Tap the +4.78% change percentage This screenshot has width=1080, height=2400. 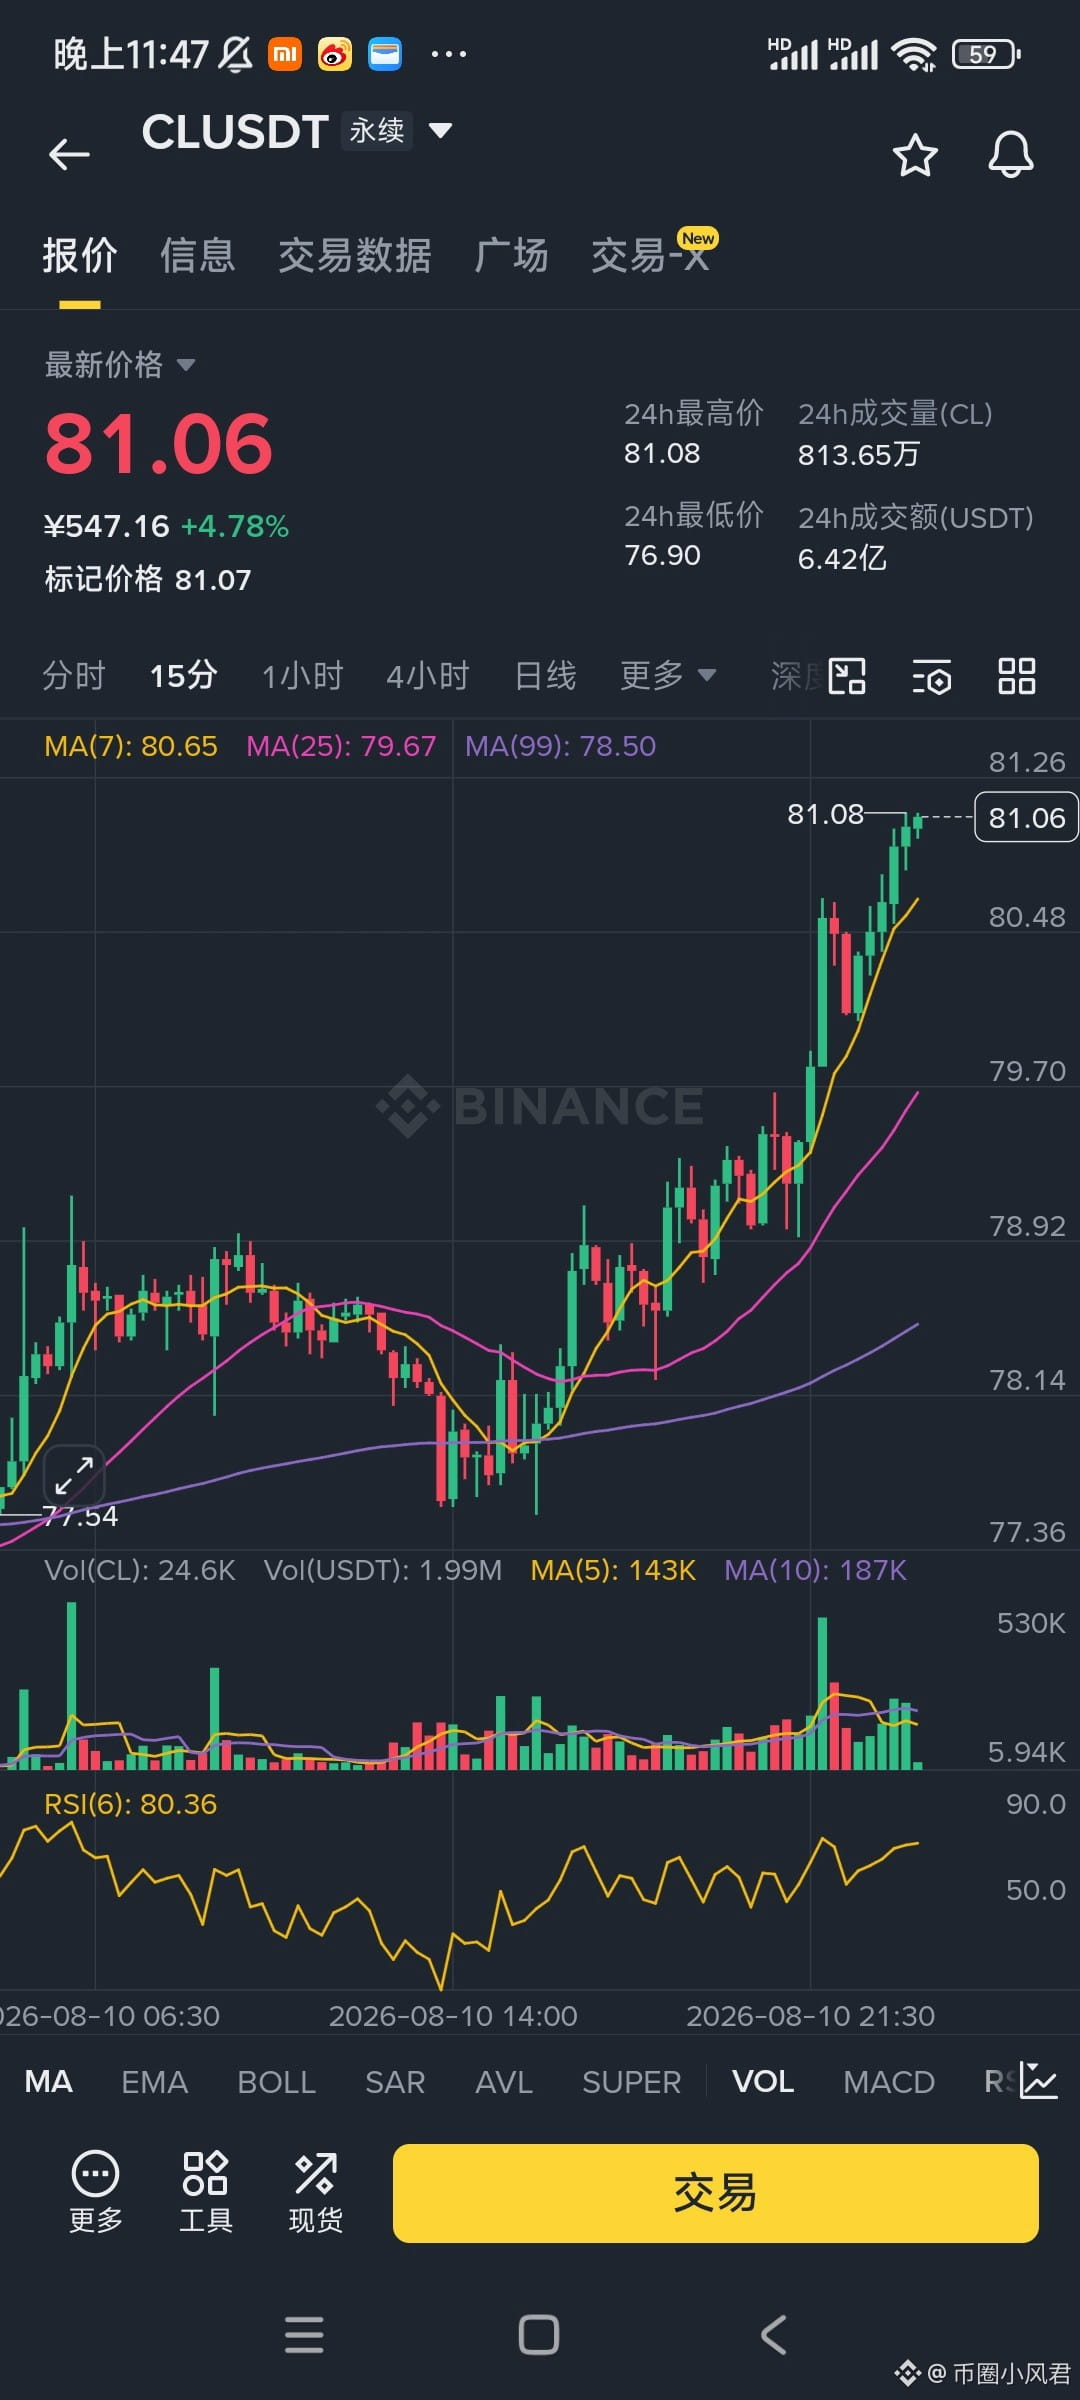[x=235, y=526]
